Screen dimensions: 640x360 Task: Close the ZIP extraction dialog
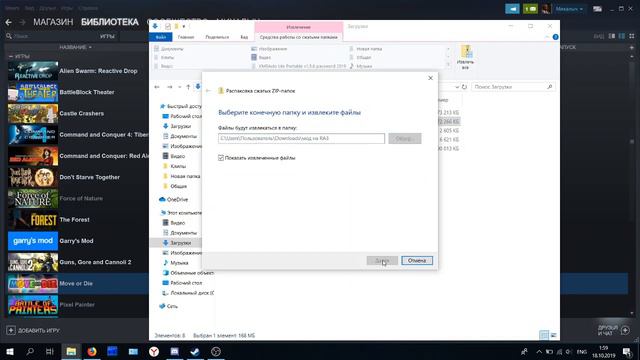click(430, 78)
